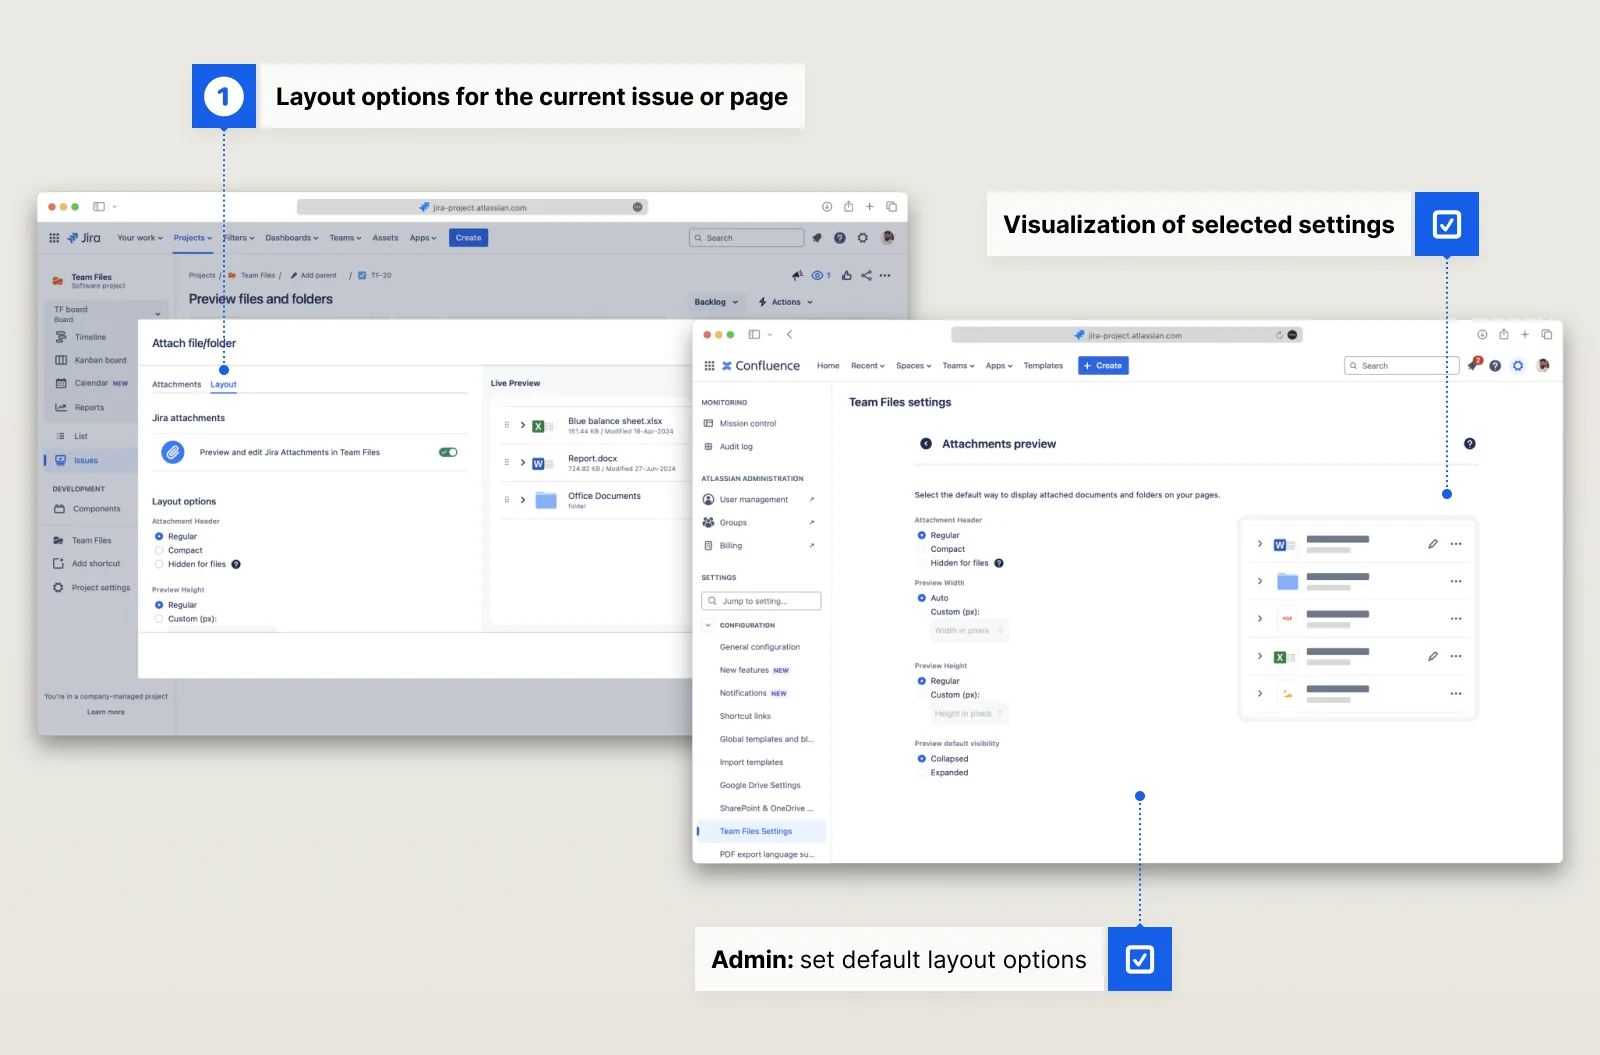
Task: Open Mission control in Confluence sidebar
Action: pyautogui.click(x=748, y=424)
